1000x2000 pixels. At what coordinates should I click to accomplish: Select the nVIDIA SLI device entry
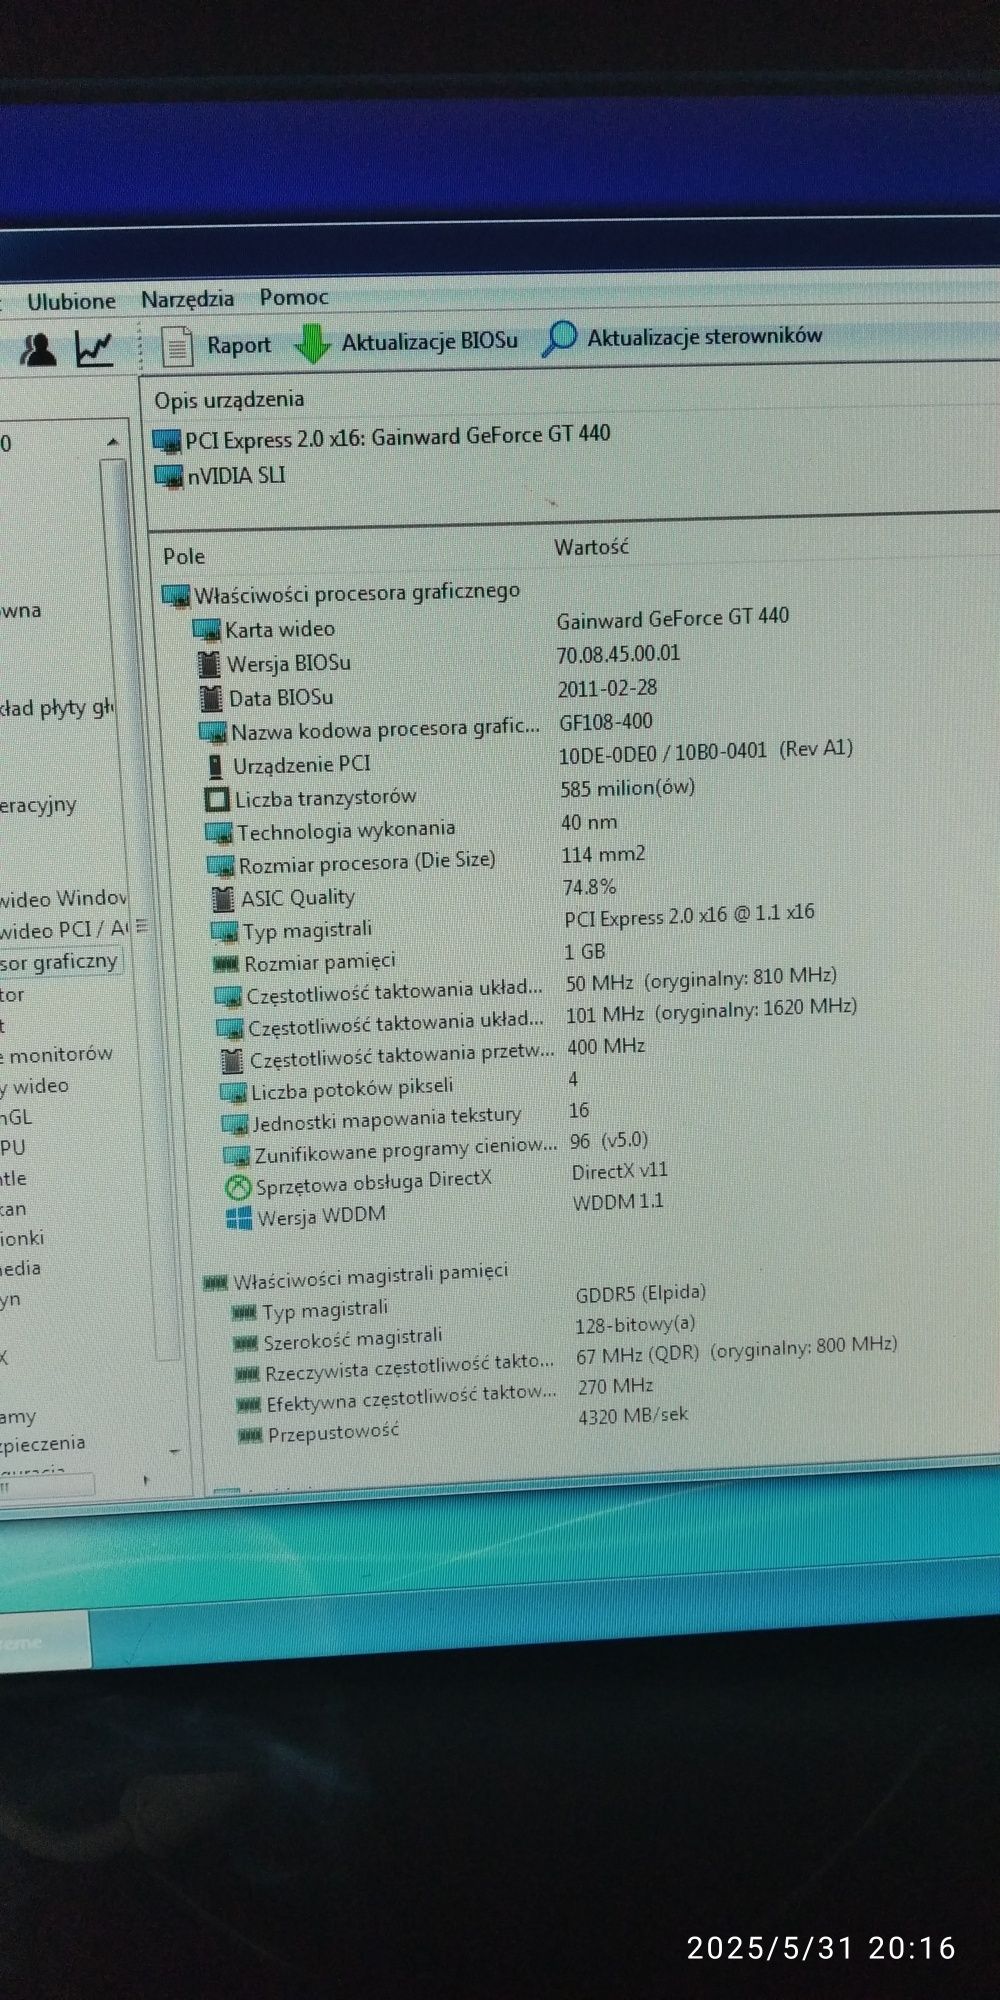click(x=220, y=476)
